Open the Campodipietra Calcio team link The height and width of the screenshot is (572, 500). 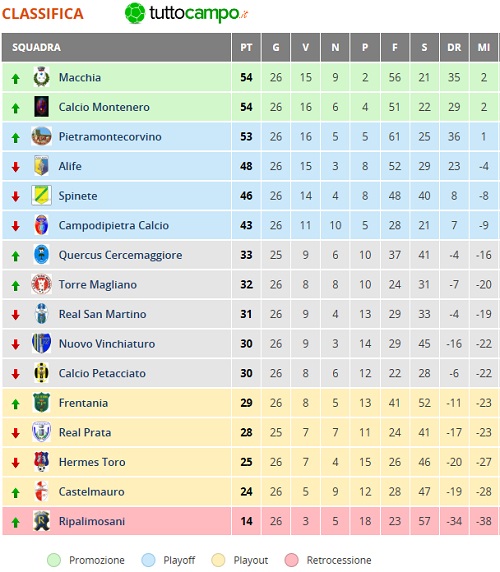pyautogui.click(x=113, y=225)
